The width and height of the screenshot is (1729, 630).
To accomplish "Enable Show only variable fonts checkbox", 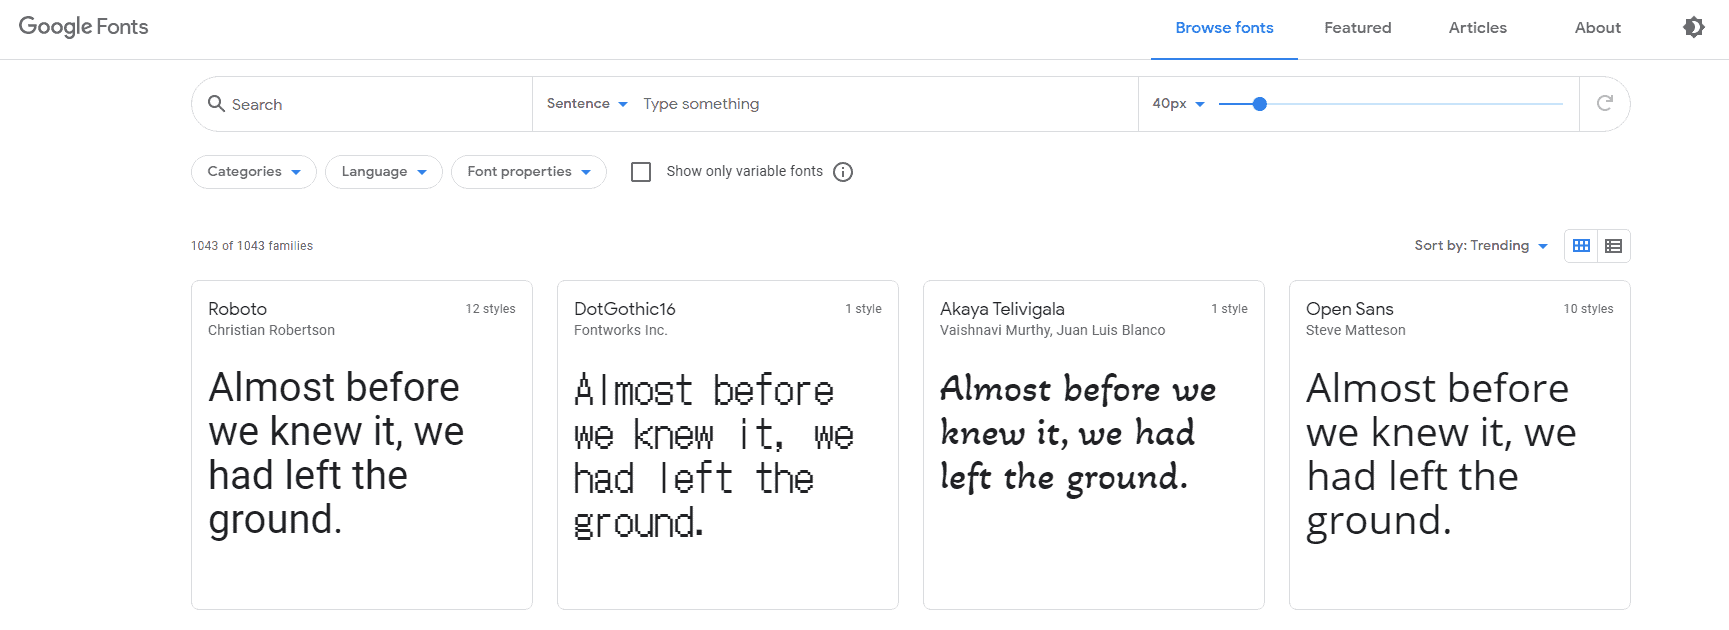I will pyautogui.click(x=641, y=172).
